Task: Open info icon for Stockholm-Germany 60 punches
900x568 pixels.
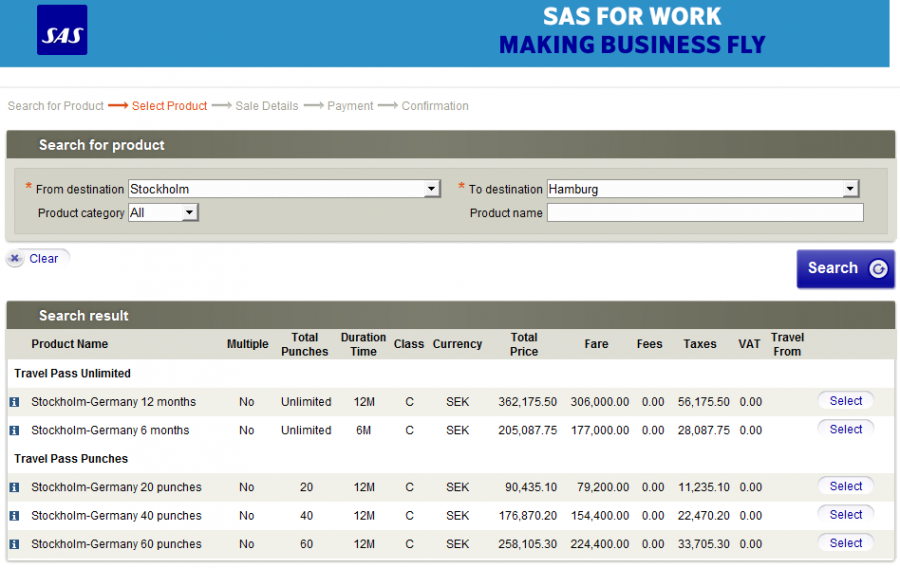Action: 14,545
